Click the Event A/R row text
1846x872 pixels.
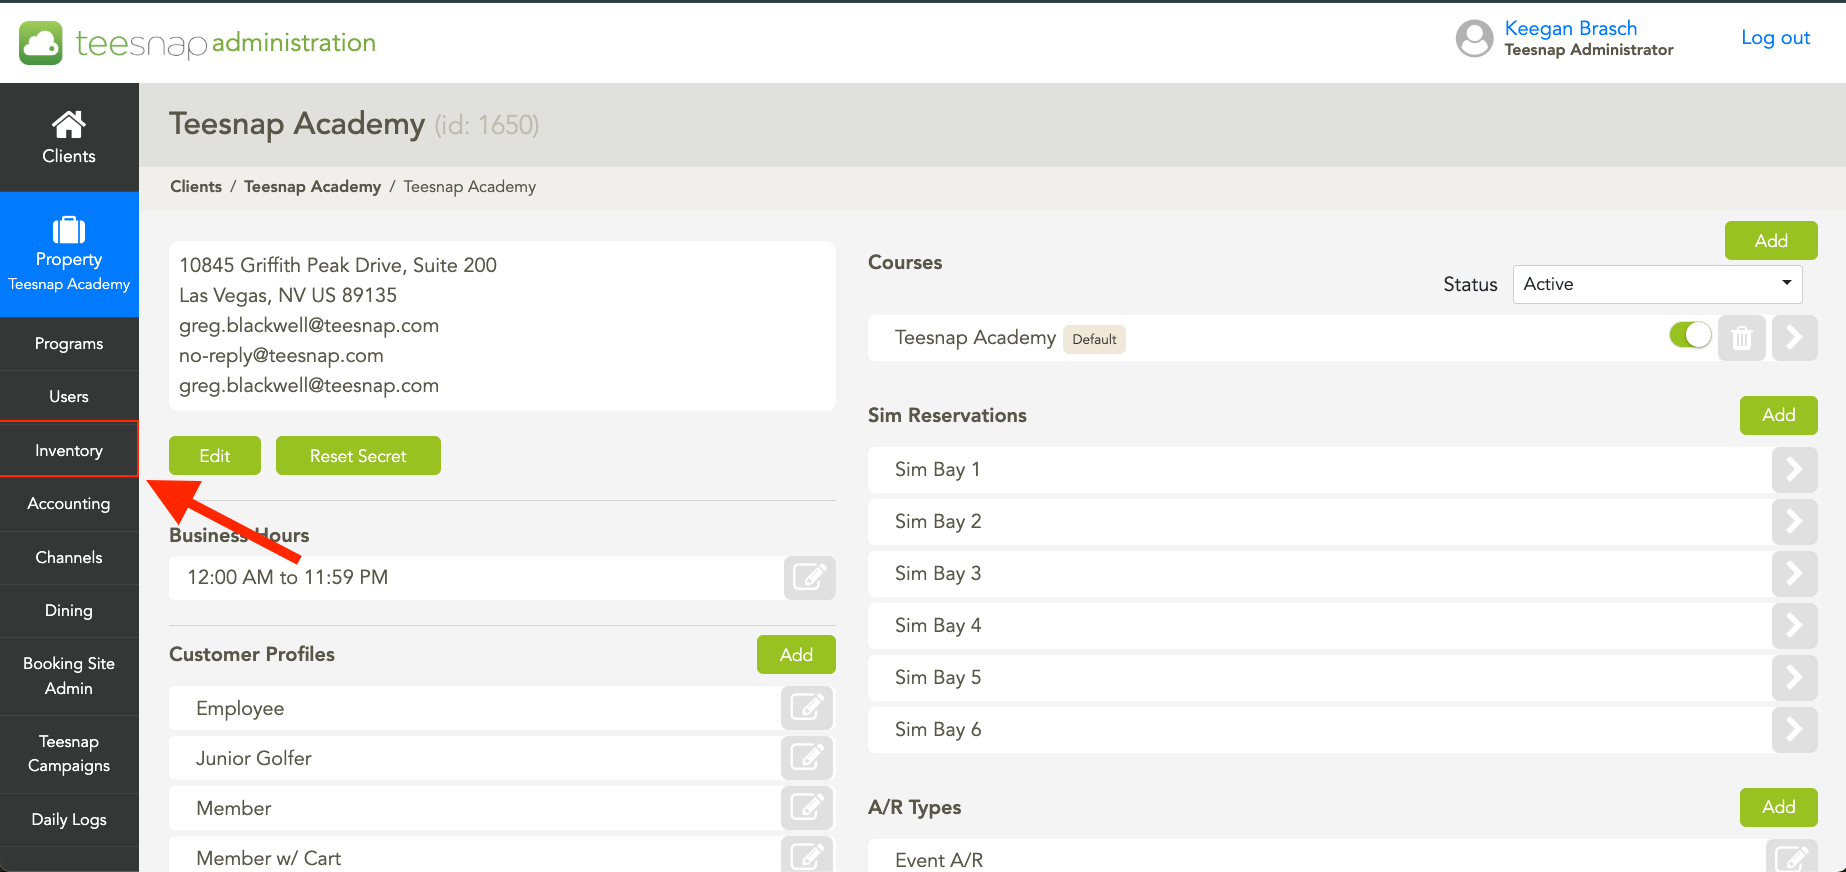coord(939,860)
